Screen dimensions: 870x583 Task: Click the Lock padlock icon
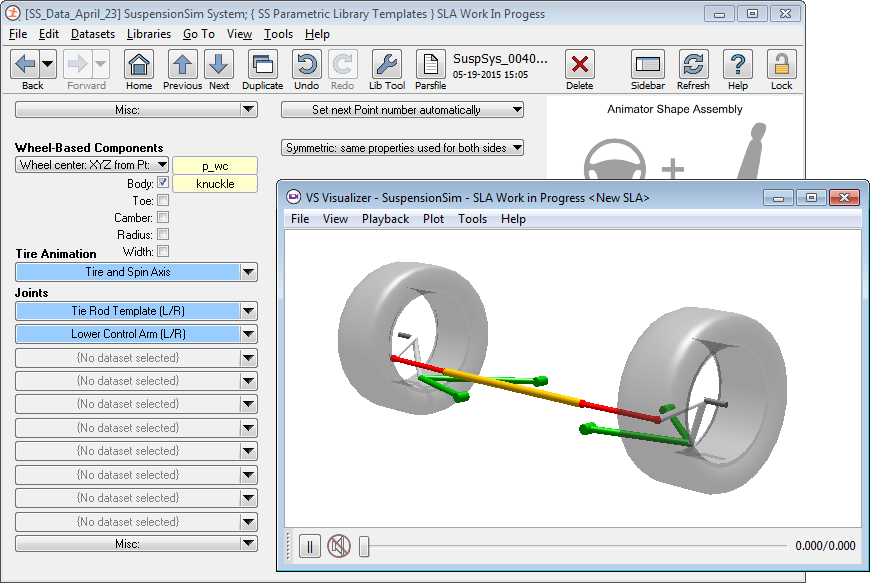pyautogui.click(x=781, y=65)
